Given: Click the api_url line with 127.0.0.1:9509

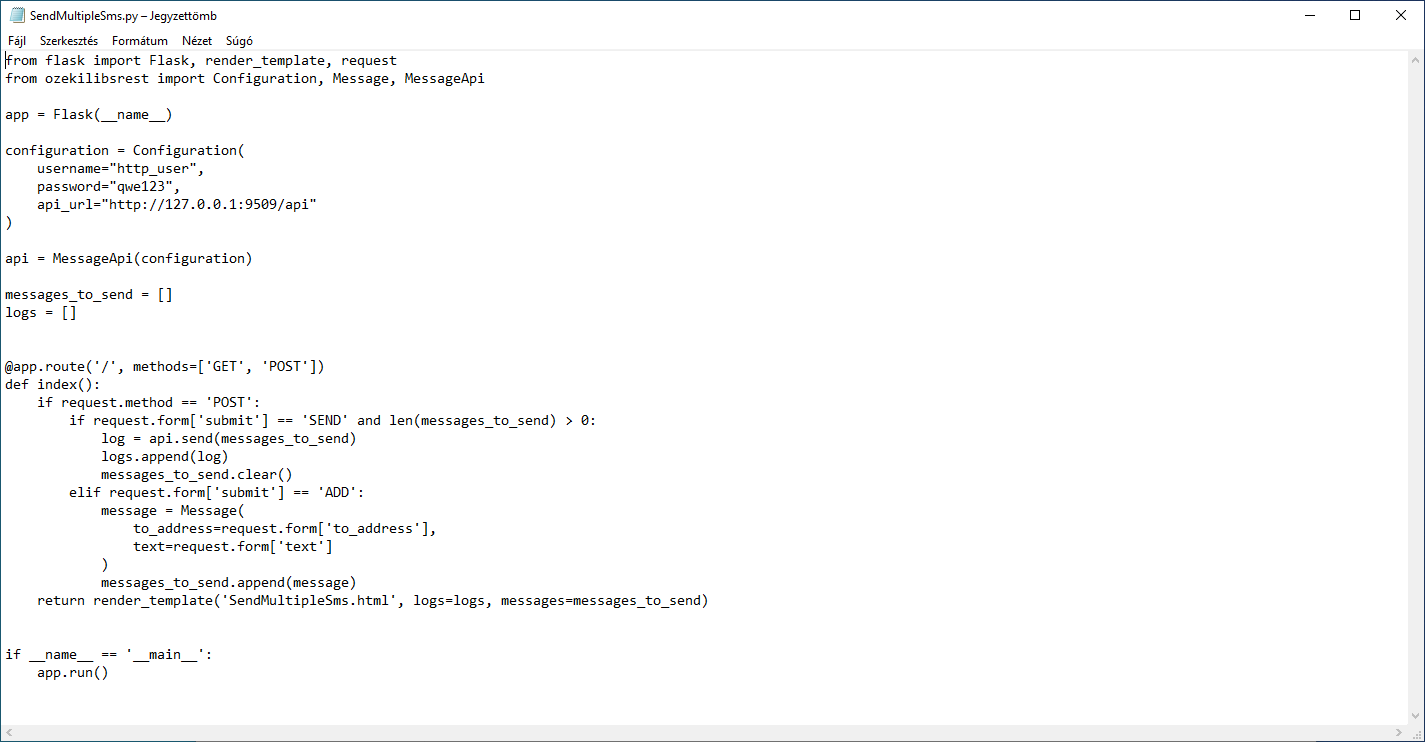Looking at the screenshot, I should 177,204.
